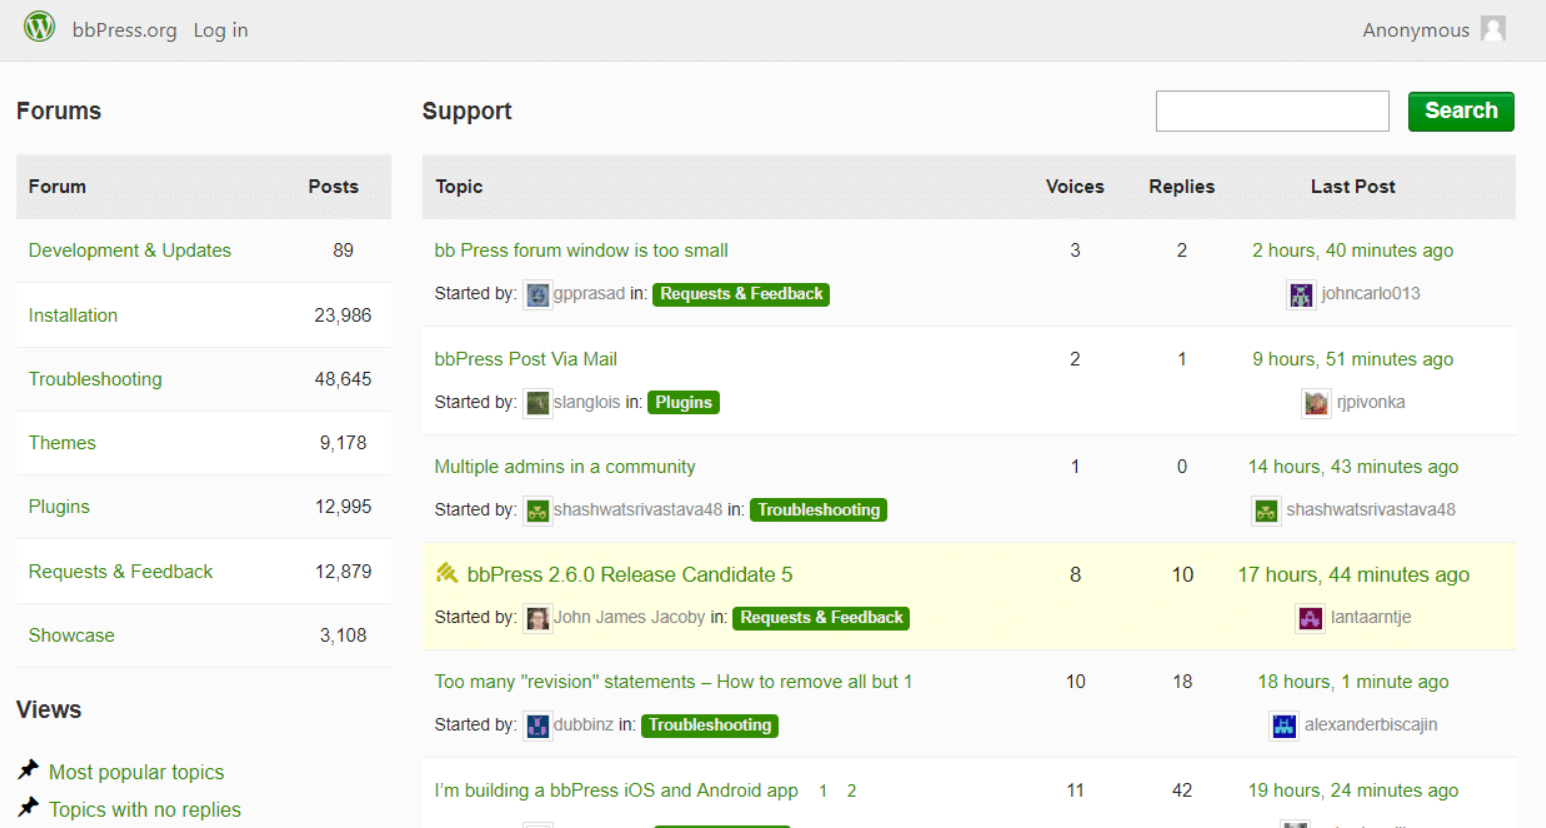
Task: Click rjpivonka's avatar image
Action: 1317,403
